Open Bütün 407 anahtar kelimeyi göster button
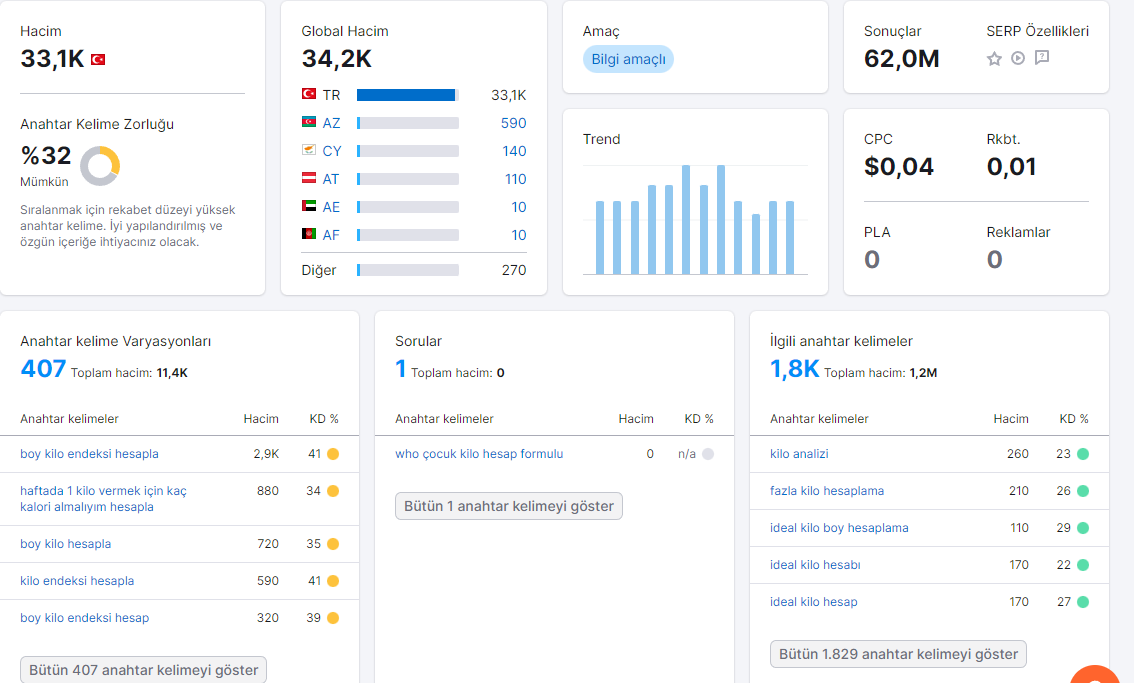 pyautogui.click(x=143, y=670)
